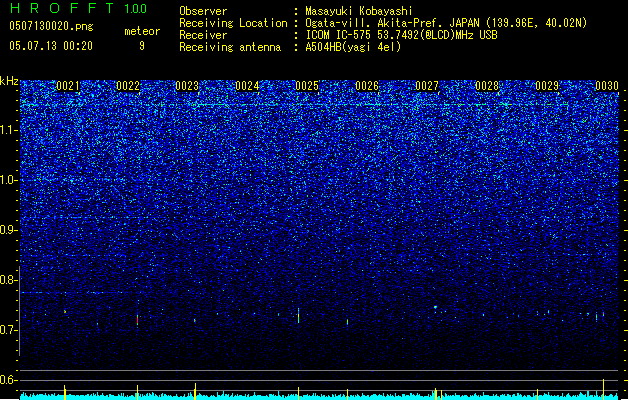Screen dimensions: 629x400
Task: Click the 0025 time marker
Action: tap(307, 86)
